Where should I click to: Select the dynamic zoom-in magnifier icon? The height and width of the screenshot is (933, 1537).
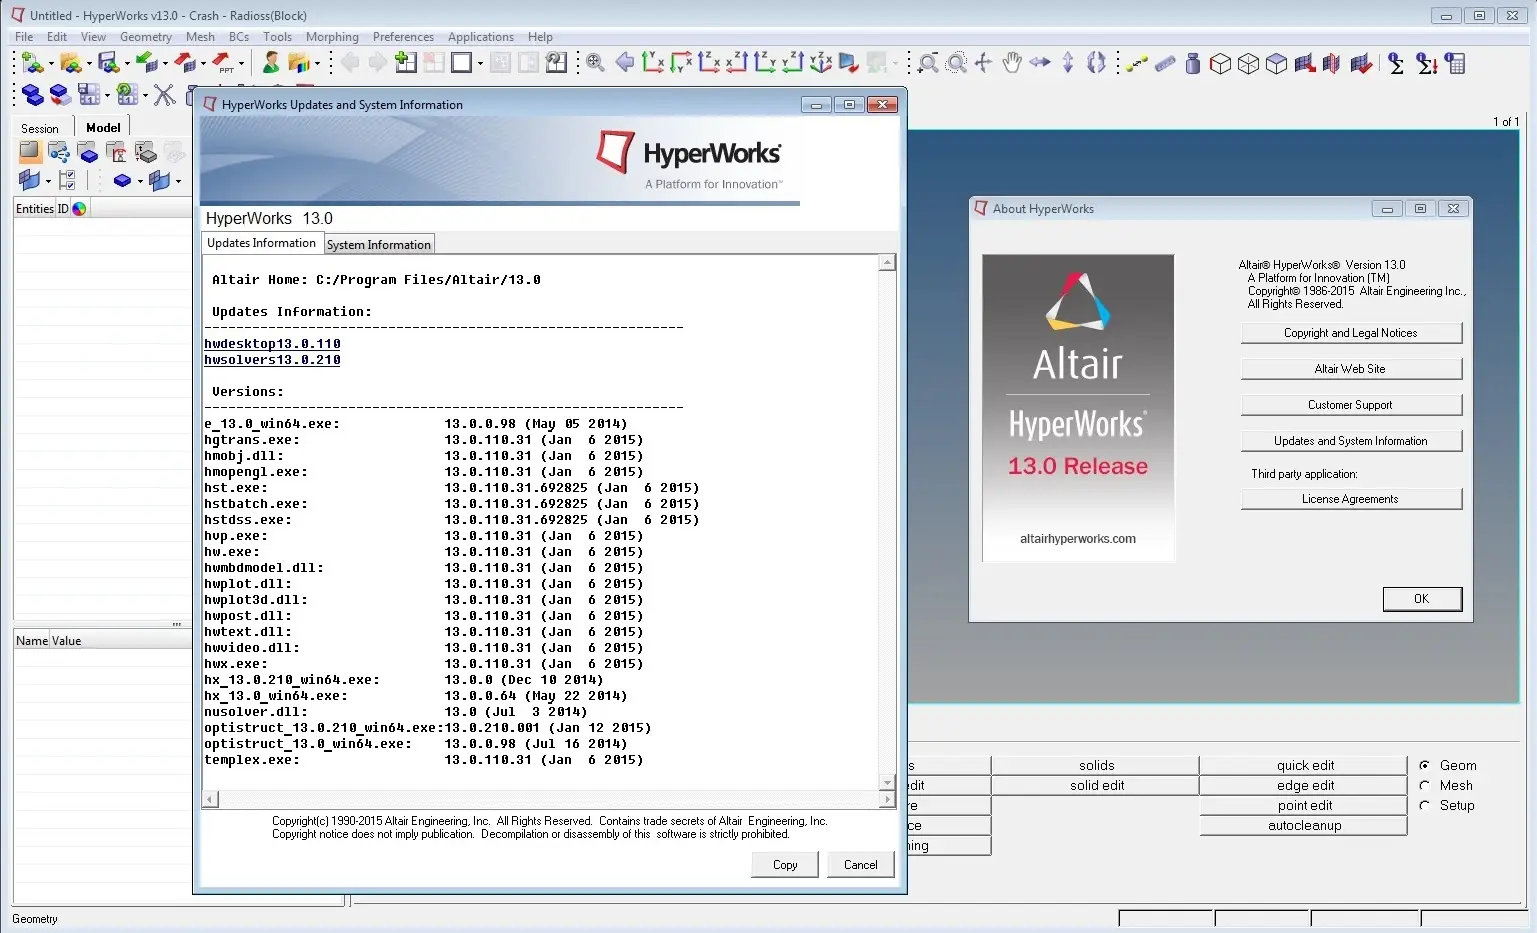[x=928, y=63]
